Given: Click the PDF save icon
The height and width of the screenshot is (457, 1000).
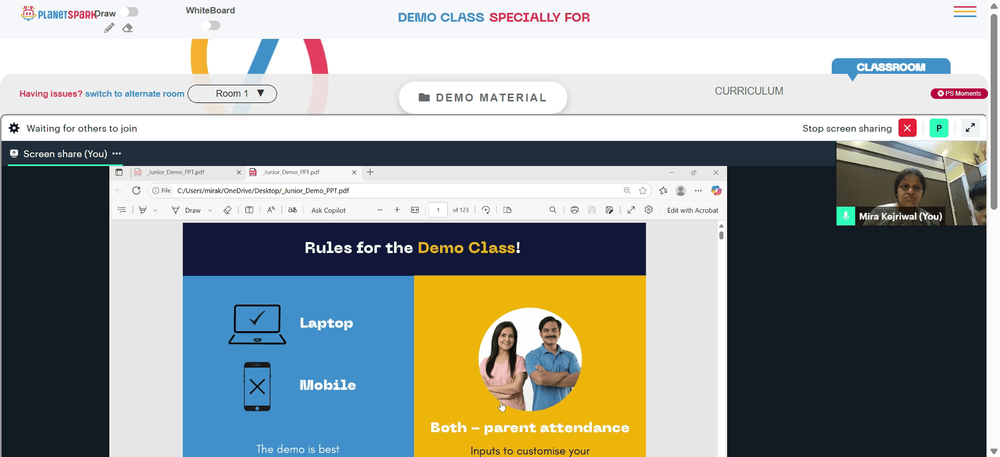Looking at the screenshot, I should point(592,210).
